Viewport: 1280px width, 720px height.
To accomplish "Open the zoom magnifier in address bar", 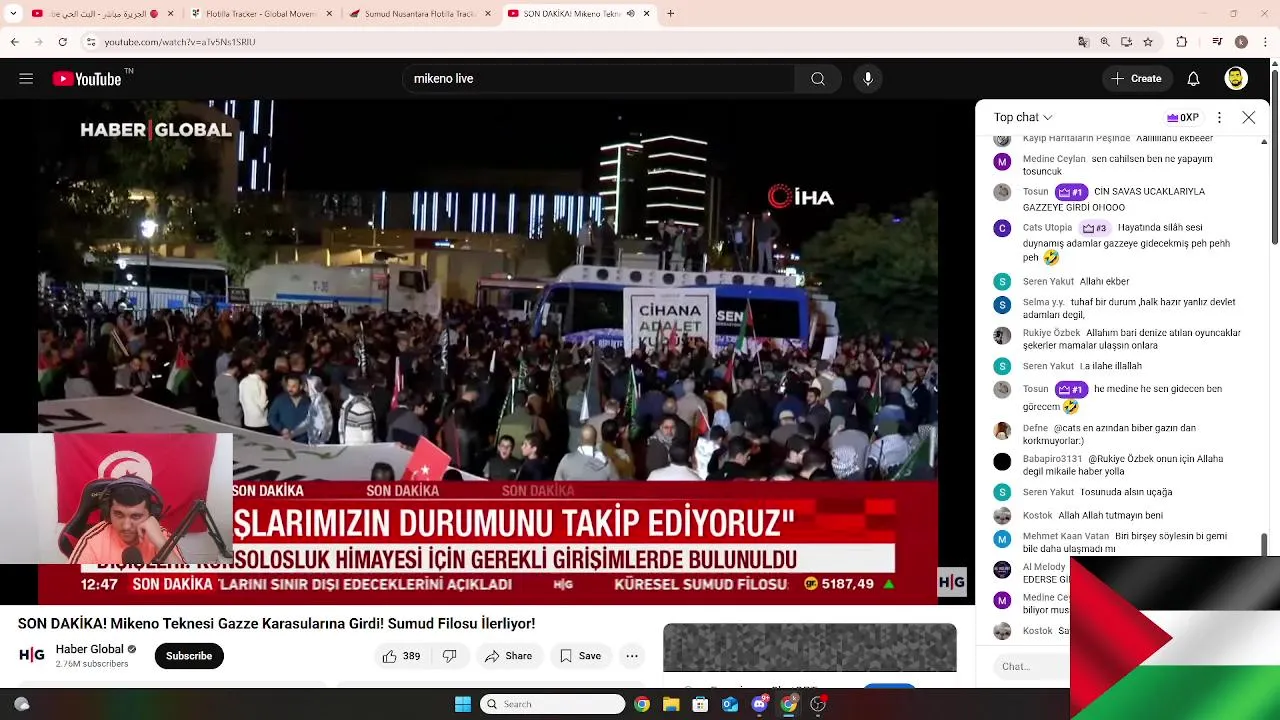I will click(x=1105, y=42).
